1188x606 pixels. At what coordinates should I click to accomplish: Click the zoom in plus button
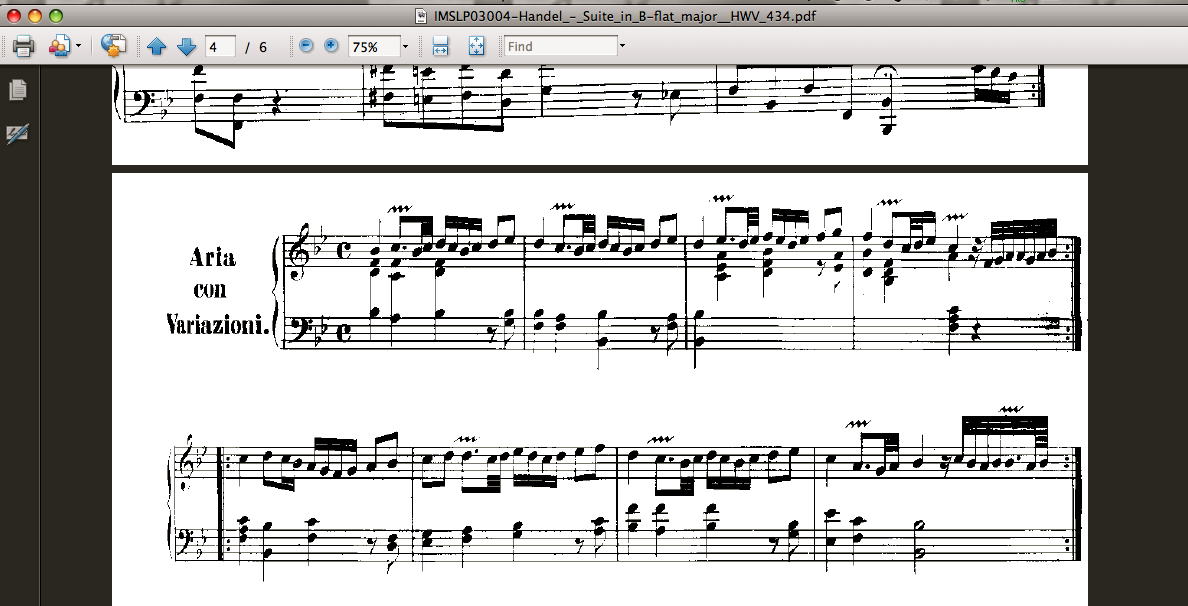331,45
